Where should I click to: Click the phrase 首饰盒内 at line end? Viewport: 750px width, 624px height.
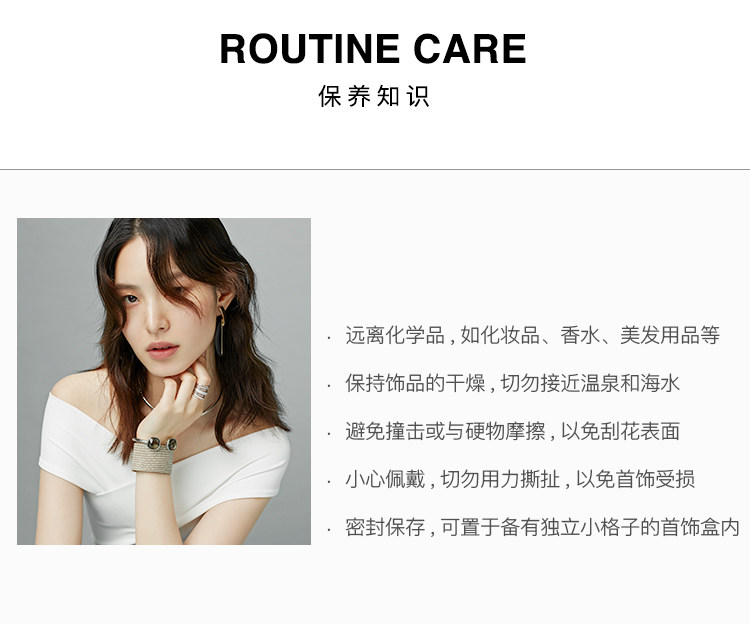tap(701, 527)
